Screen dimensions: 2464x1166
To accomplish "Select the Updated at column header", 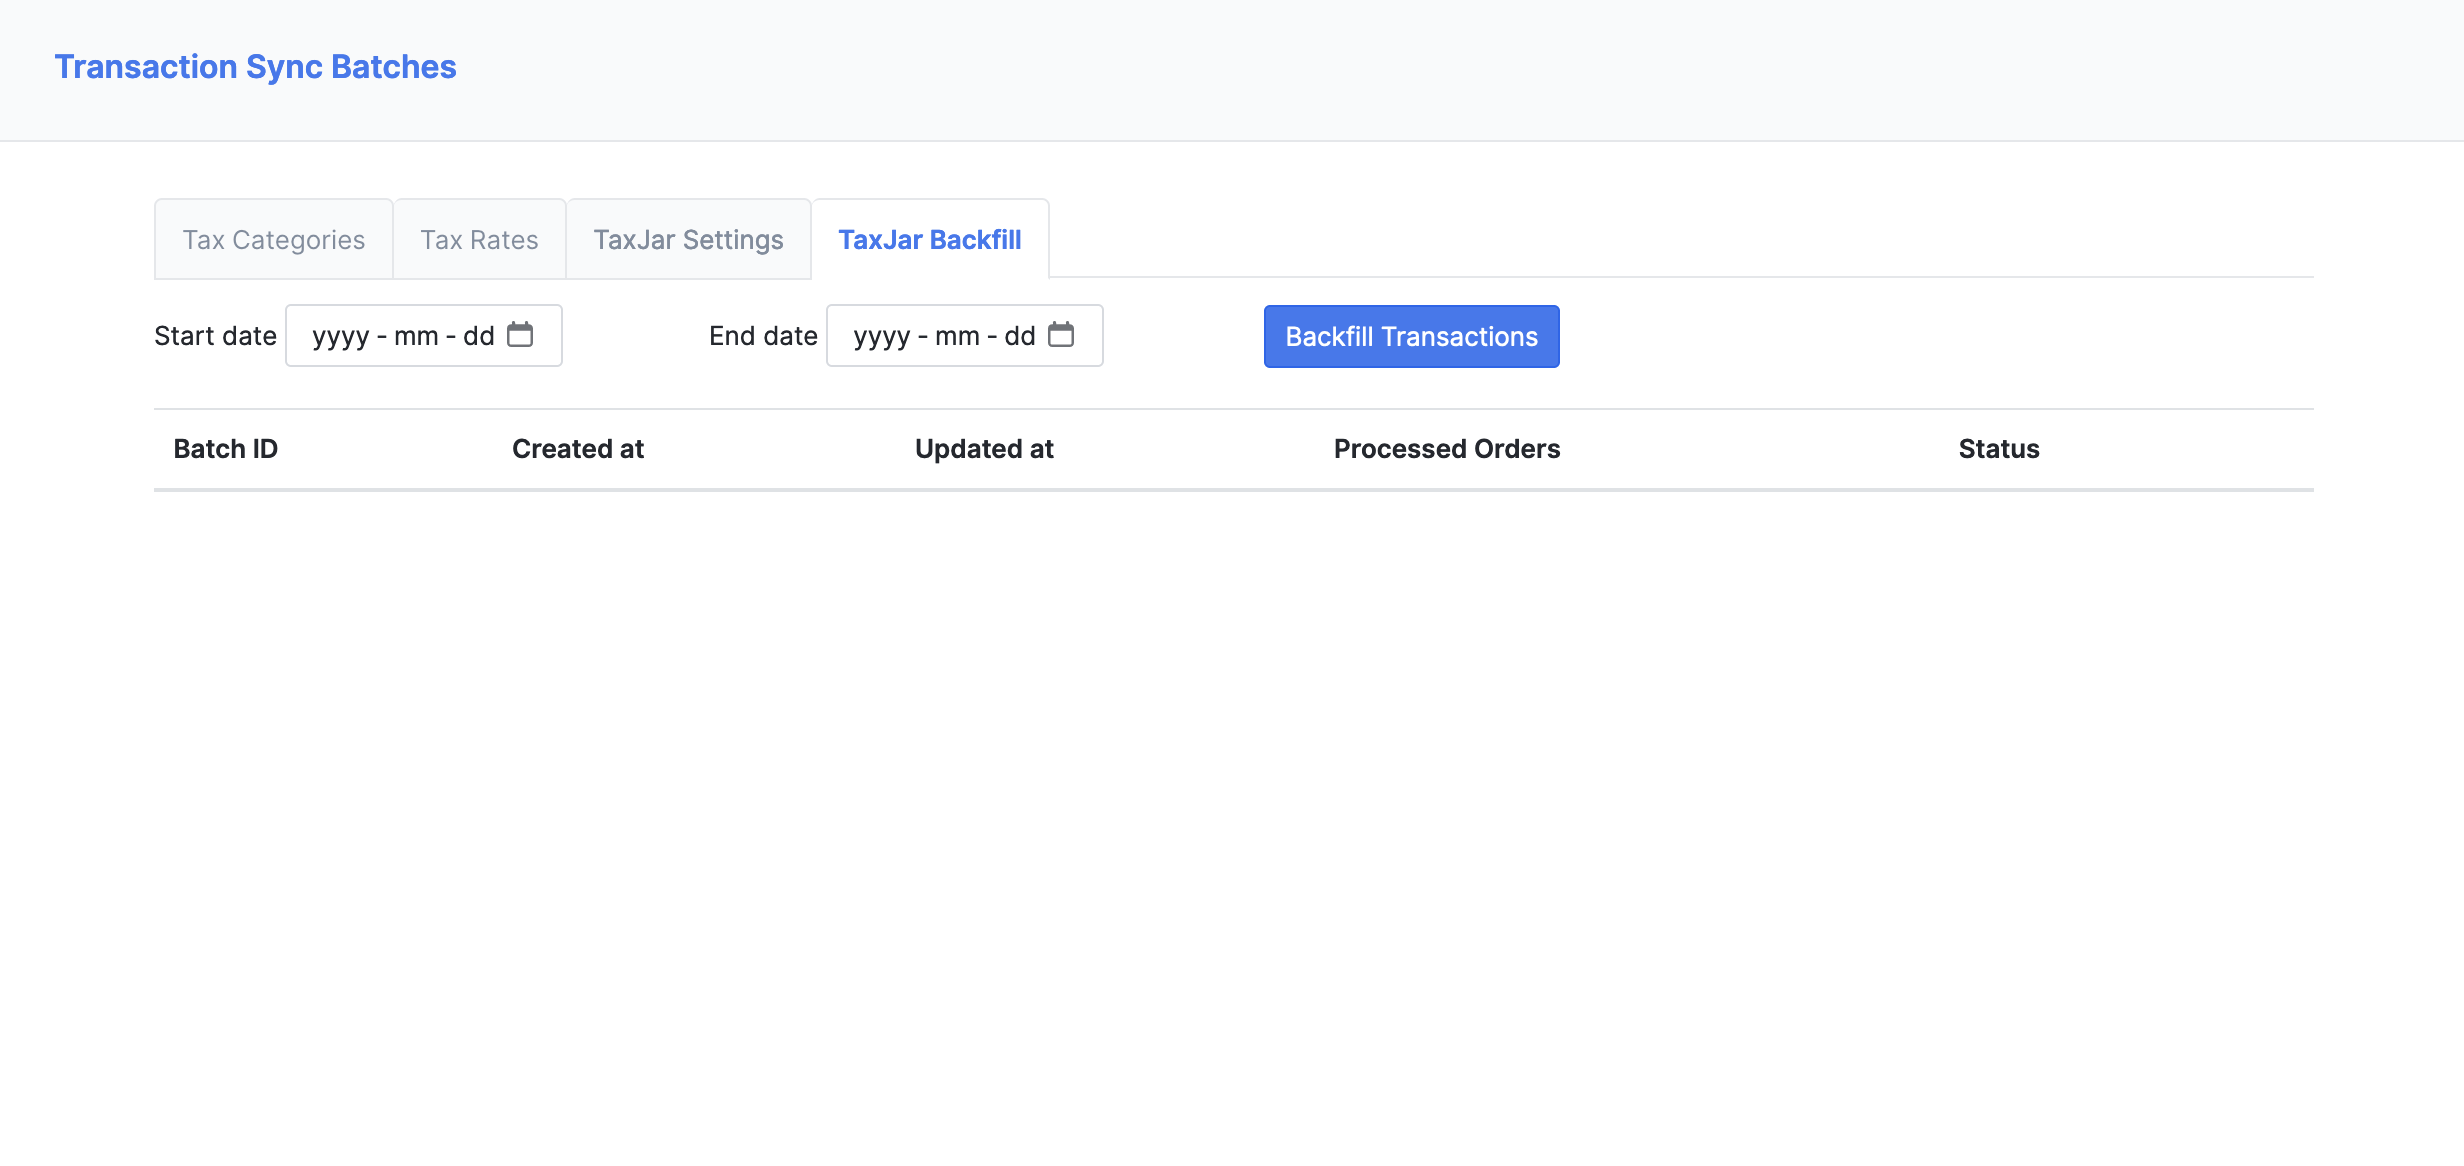I will (984, 449).
